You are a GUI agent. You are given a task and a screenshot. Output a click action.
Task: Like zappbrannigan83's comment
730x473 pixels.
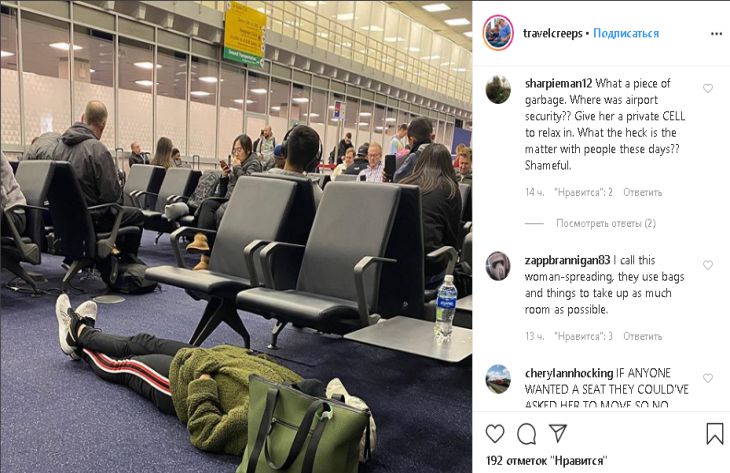click(708, 265)
